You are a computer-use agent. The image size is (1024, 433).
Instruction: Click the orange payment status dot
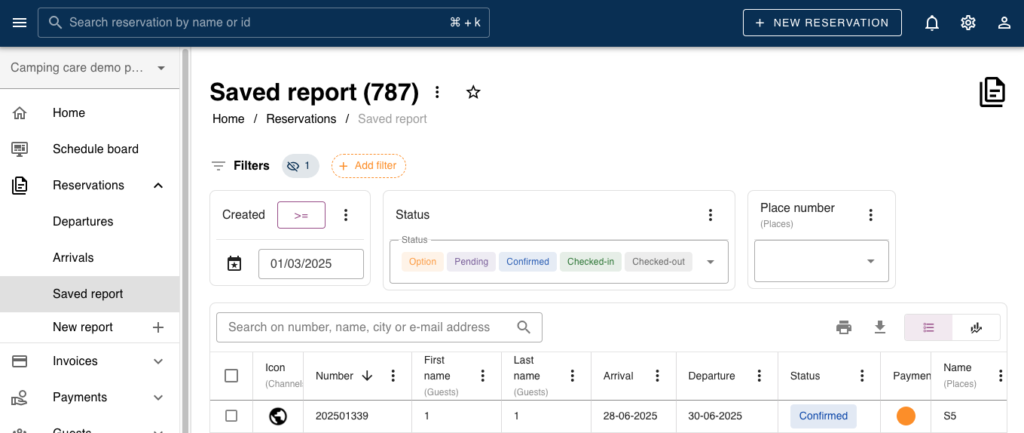[906, 416]
